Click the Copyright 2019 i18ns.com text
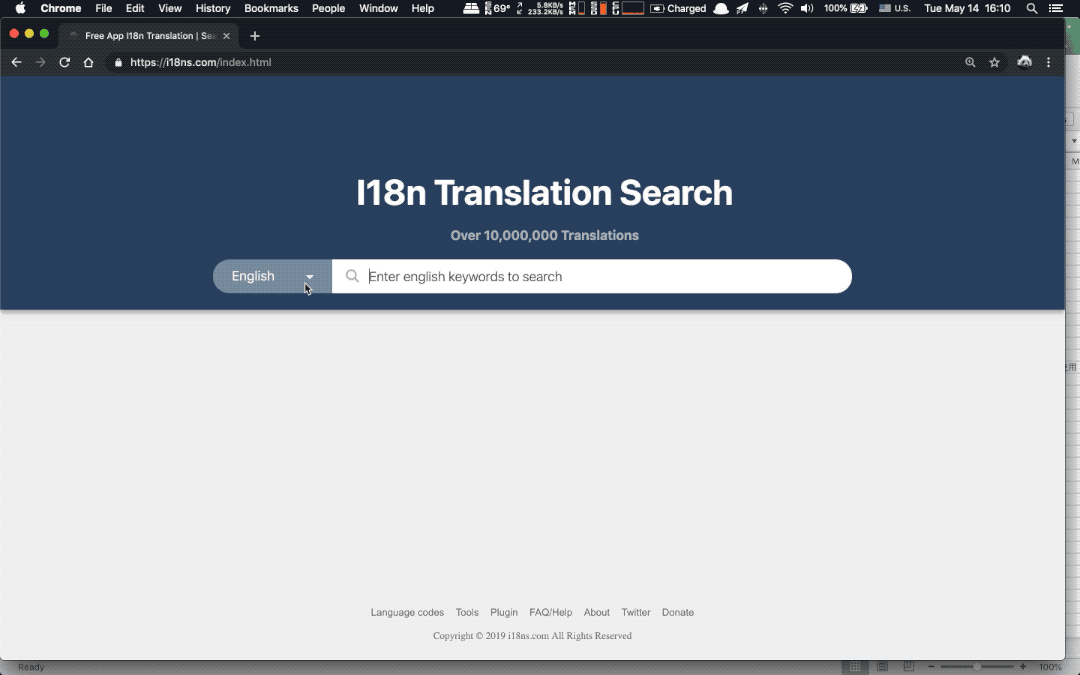This screenshot has height=675, width=1080. (532, 636)
